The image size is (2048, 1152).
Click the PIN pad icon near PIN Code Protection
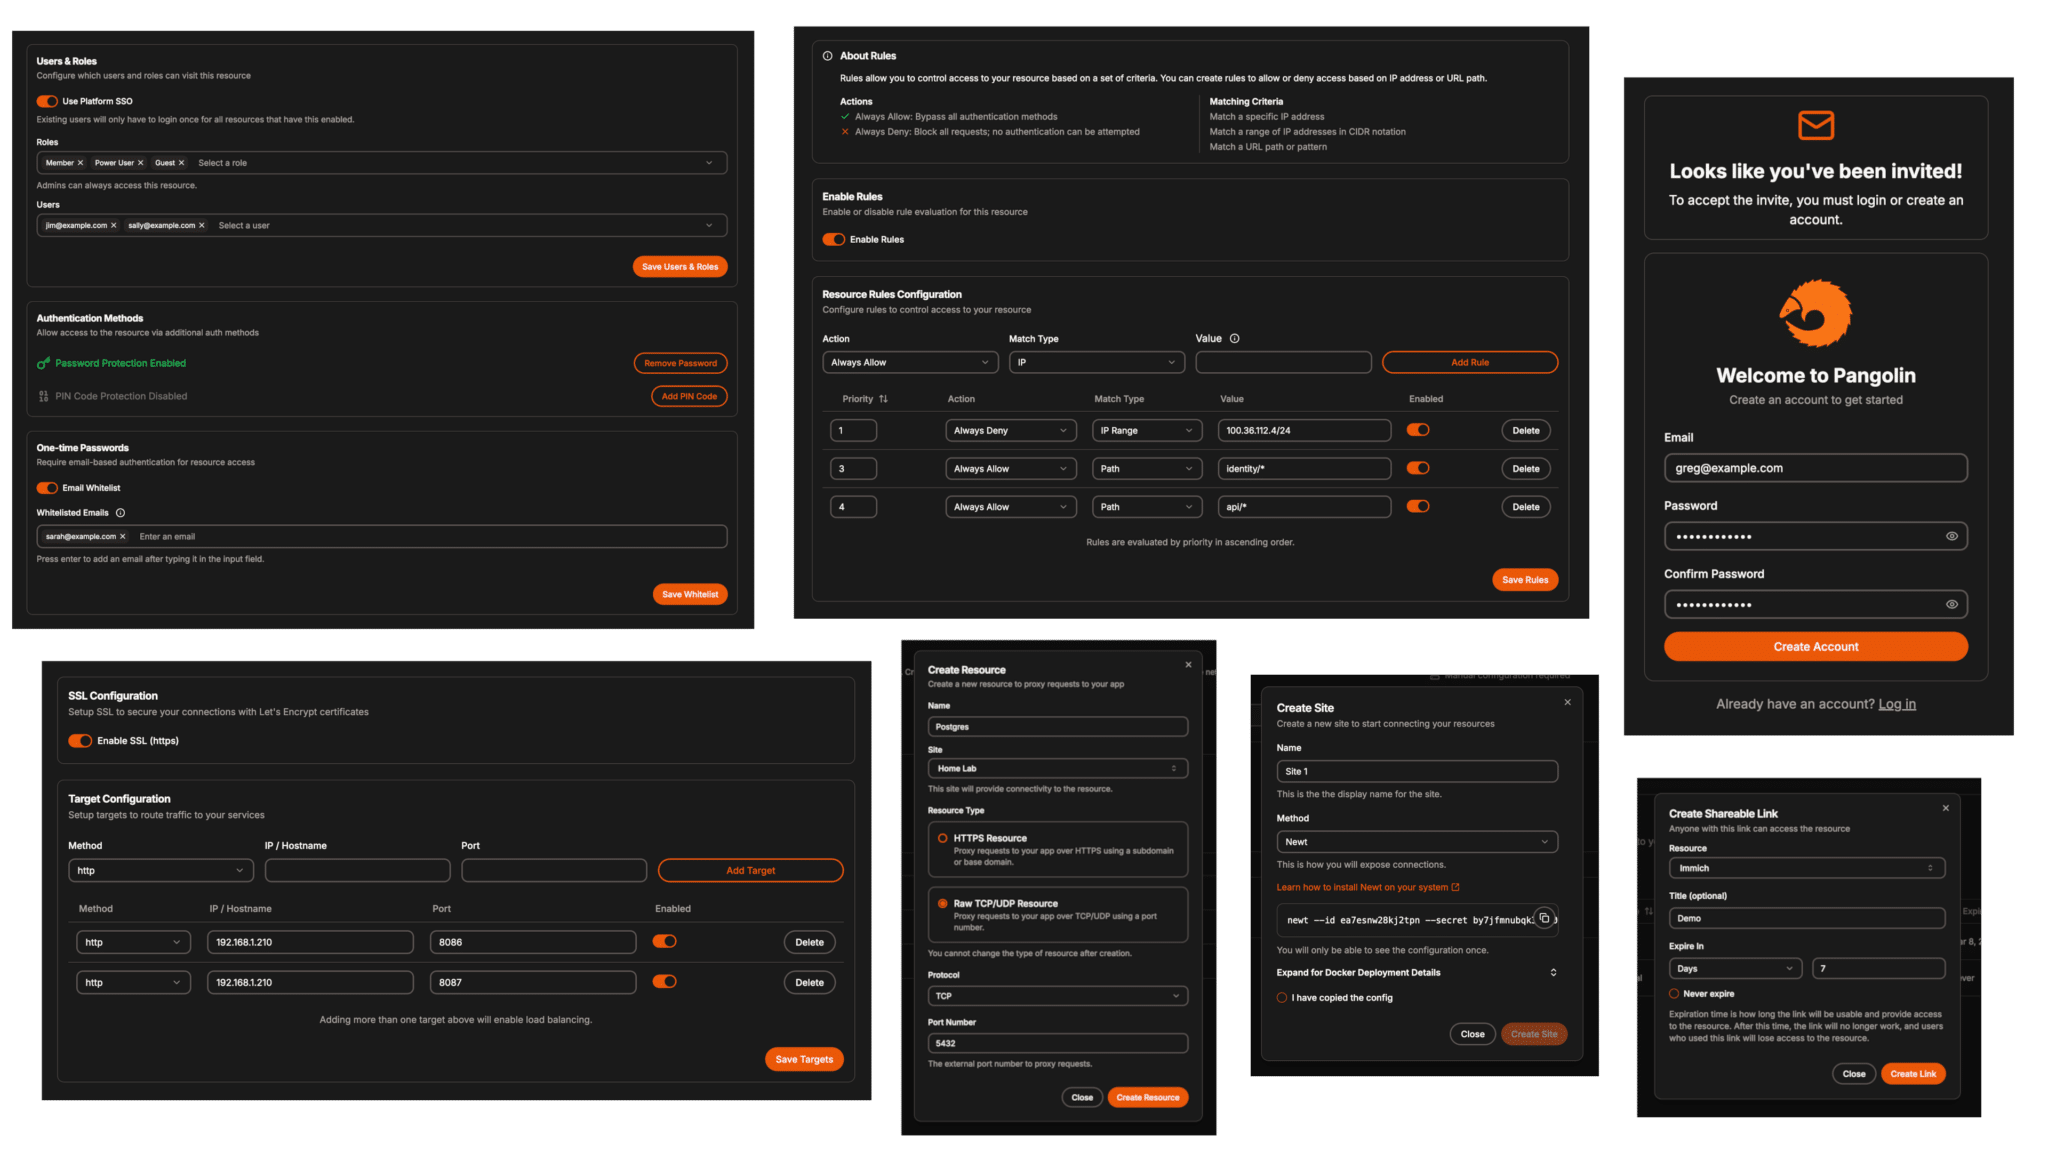[44, 396]
